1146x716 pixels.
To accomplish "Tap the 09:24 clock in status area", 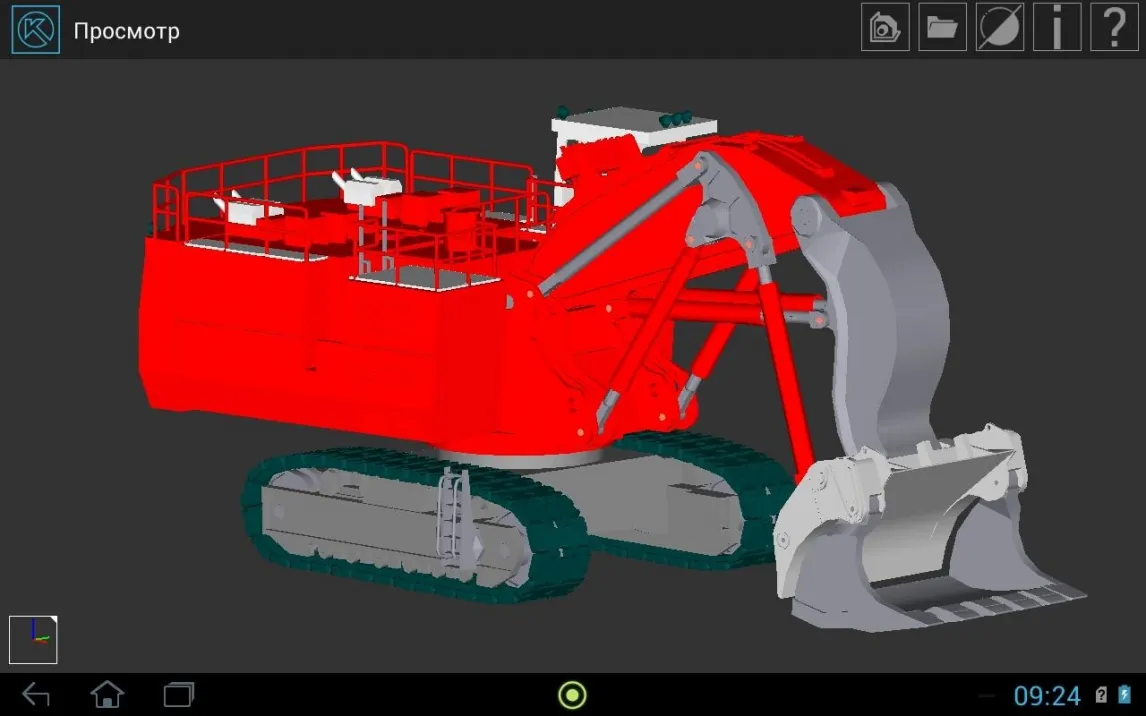I will click(x=1047, y=695).
